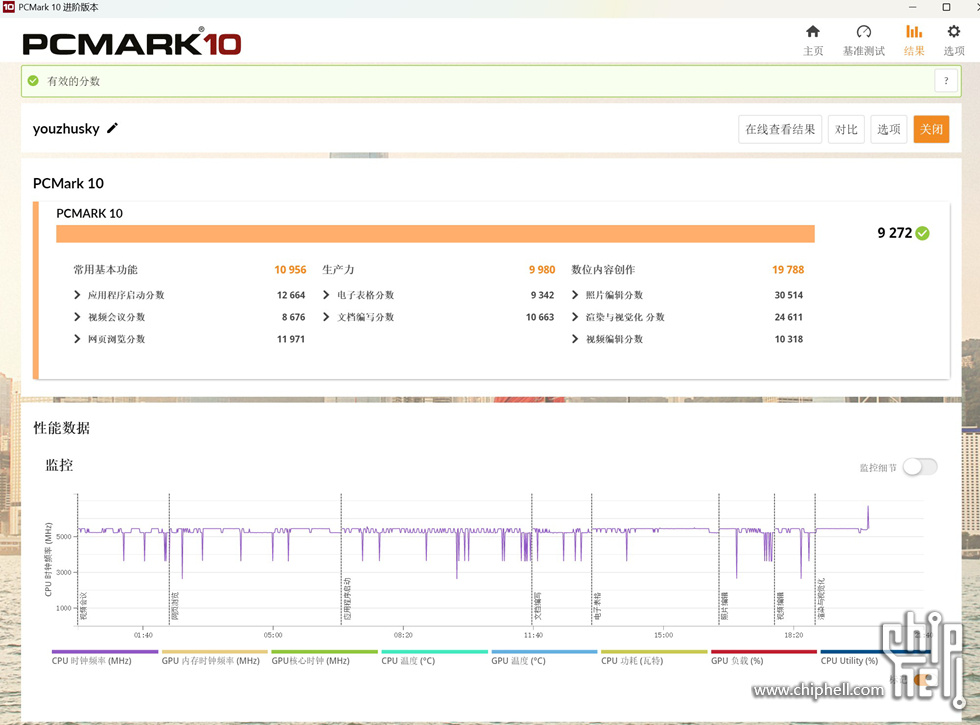The height and width of the screenshot is (725, 980).
Task: Click 在线查看结果 button
Action: tap(780, 129)
